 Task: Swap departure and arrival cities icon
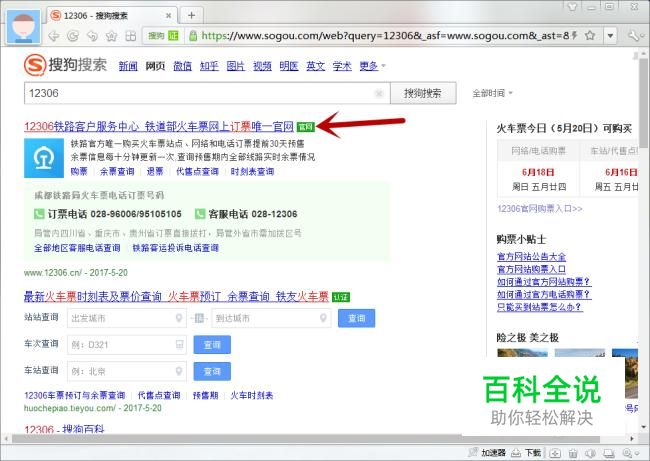click(x=199, y=318)
